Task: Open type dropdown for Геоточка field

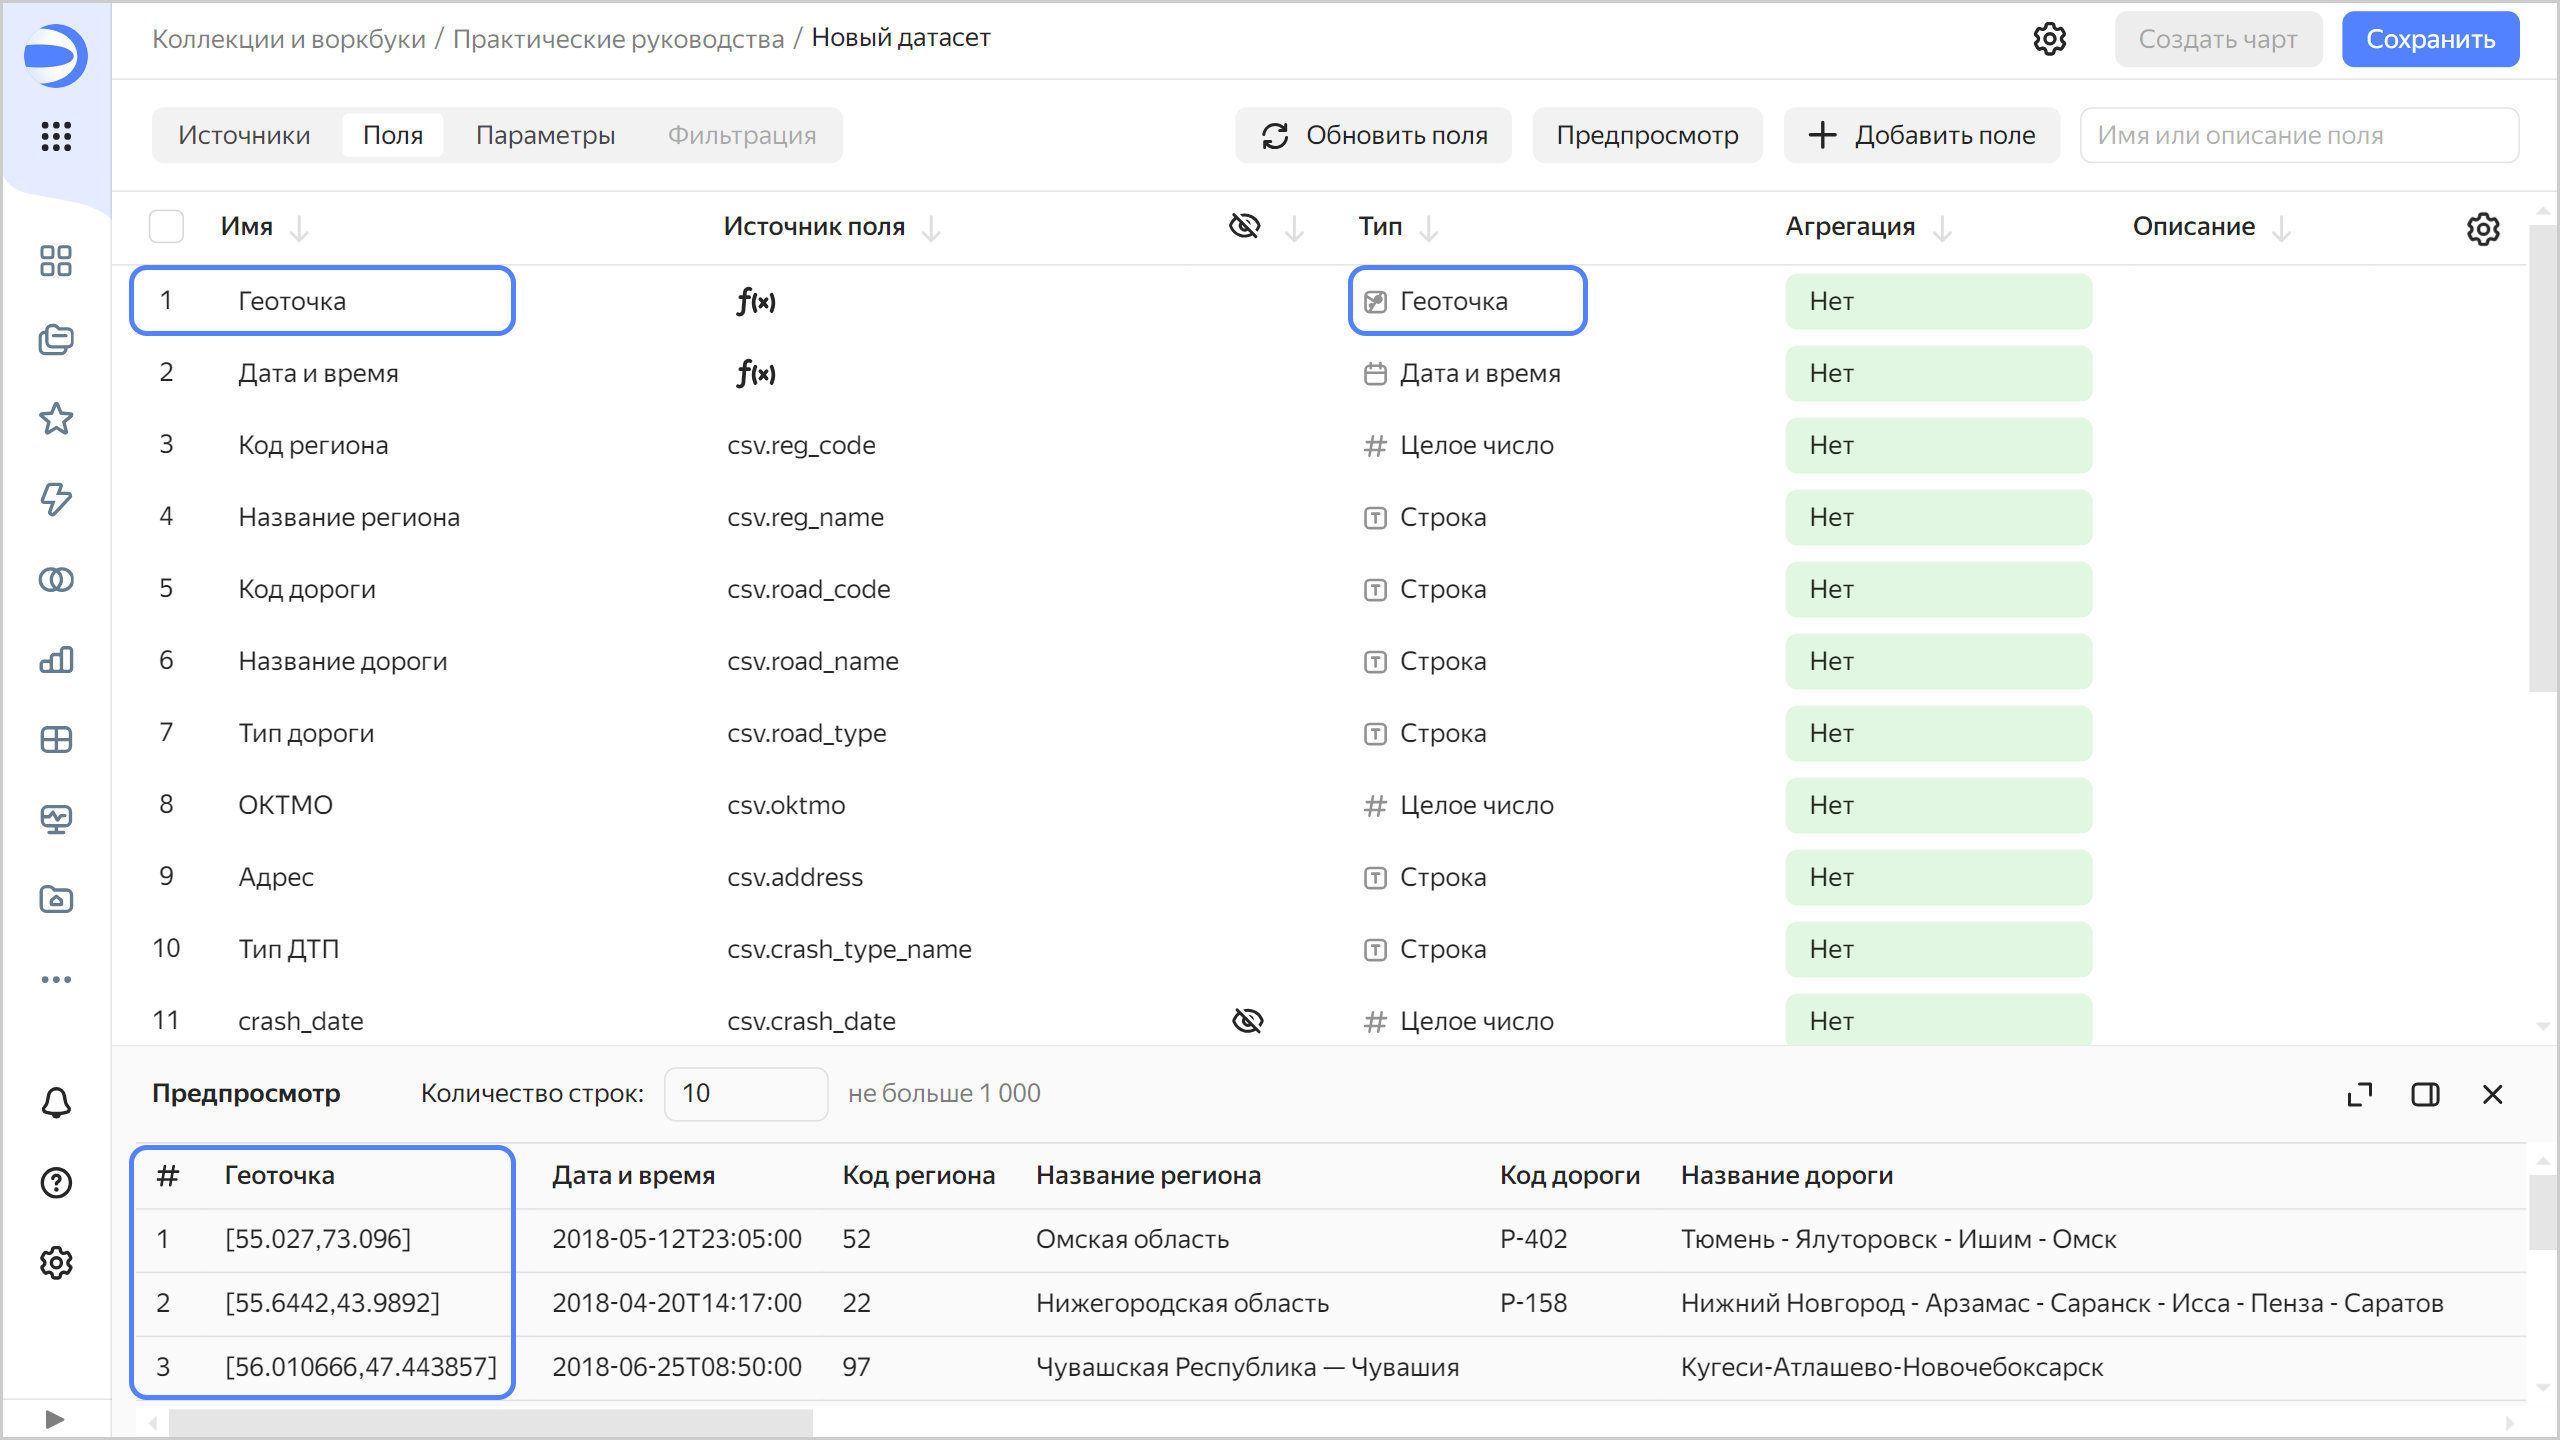Action: tap(1467, 301)
